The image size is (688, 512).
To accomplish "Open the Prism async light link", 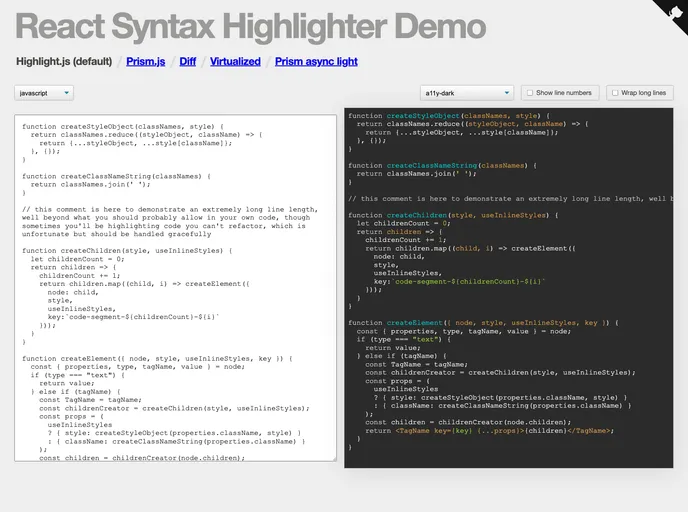I will click(316, 62).
